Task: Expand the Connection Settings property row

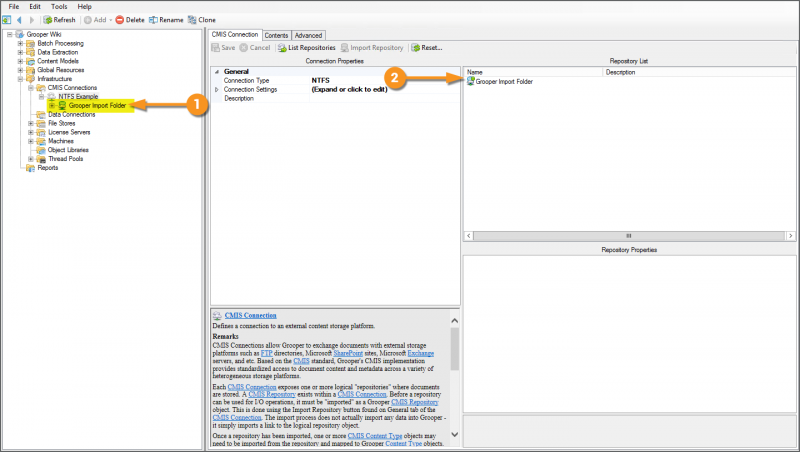Action: (217, 89)
